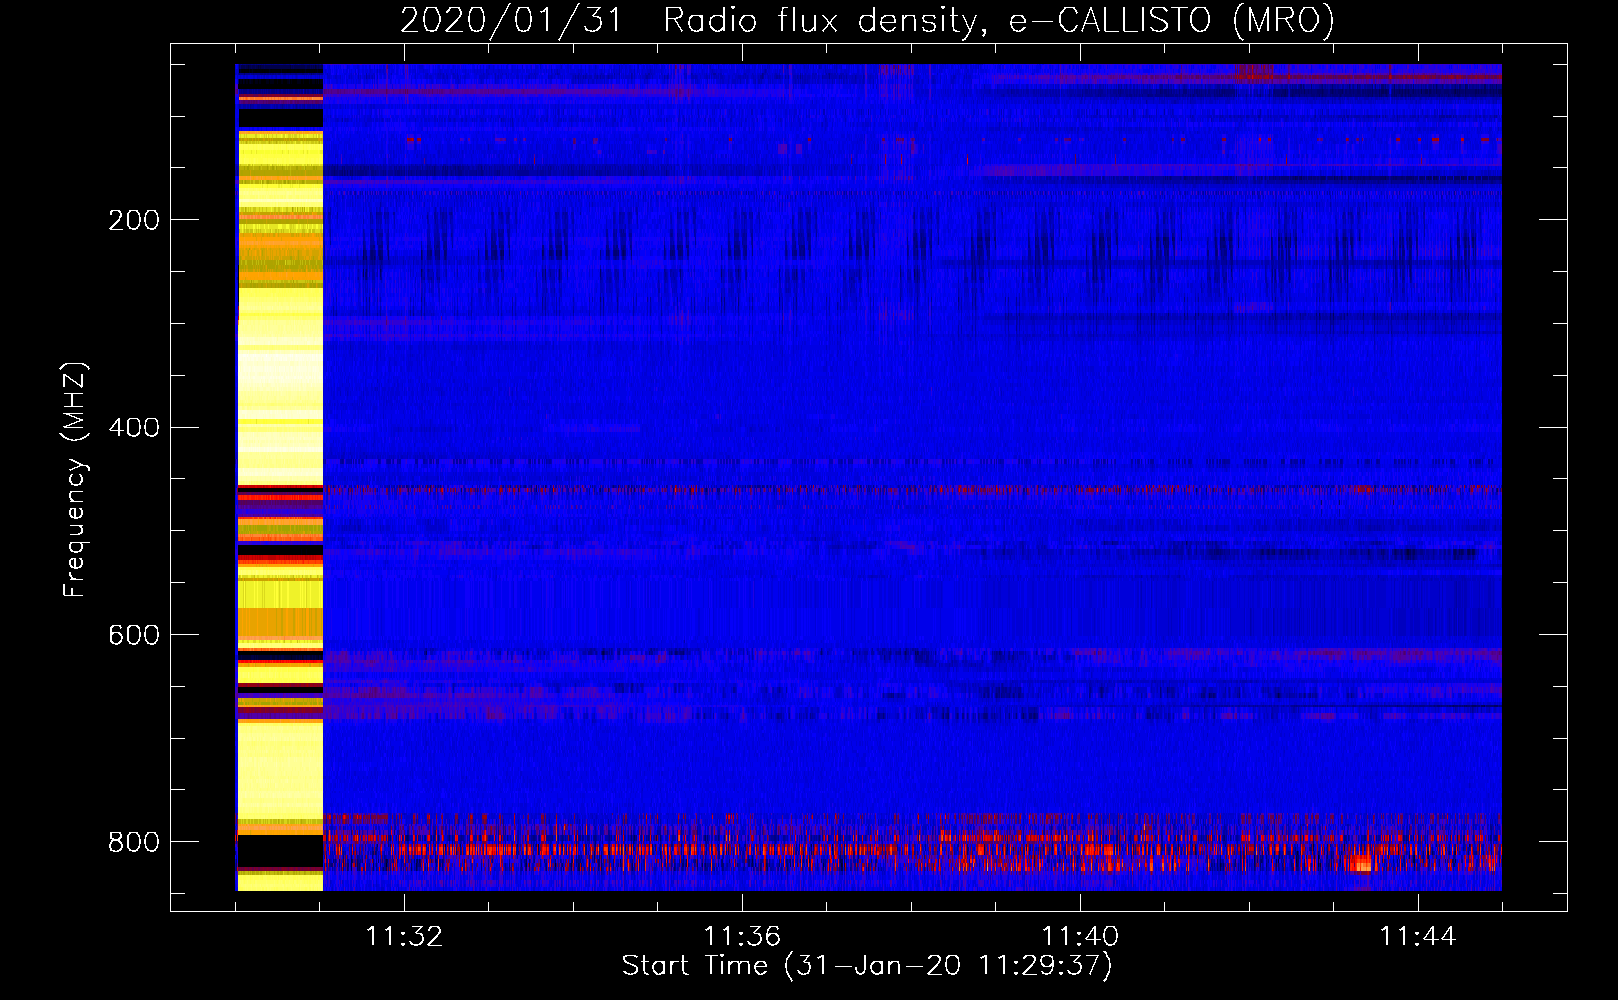Click the 11:32 time tick label

tap(404, 937)
